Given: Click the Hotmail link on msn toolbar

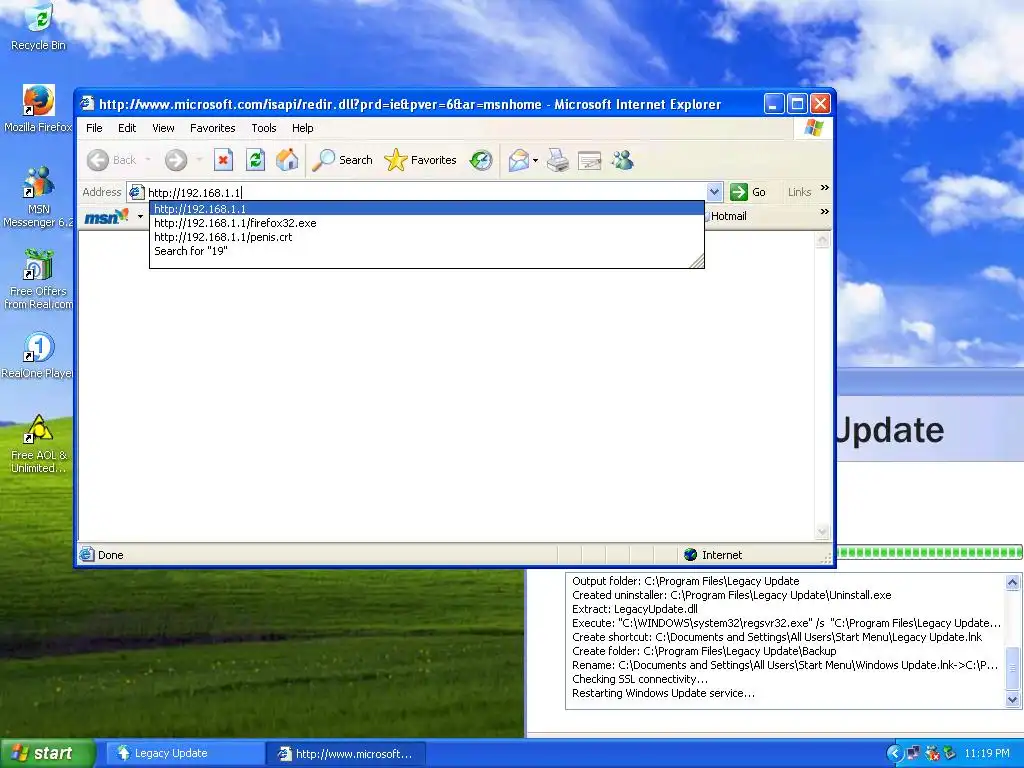Looking at the screenshot, I should point(728,216).
